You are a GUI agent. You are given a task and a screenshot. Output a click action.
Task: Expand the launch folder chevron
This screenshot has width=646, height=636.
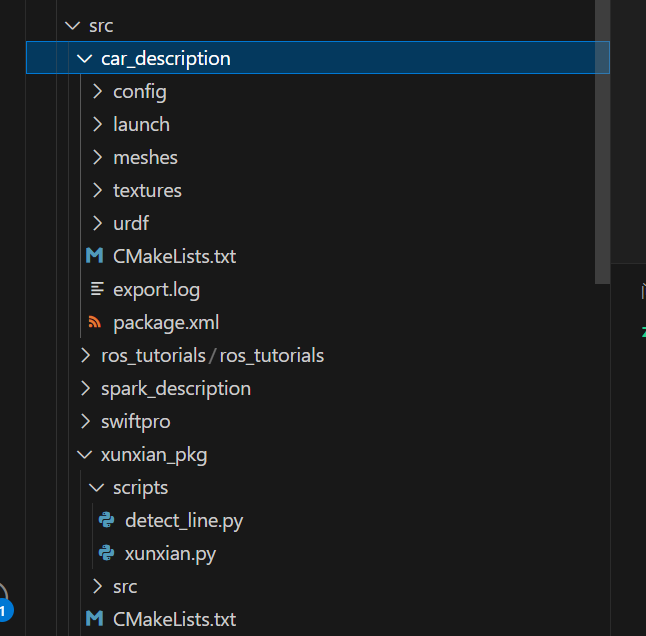[97, 124]
